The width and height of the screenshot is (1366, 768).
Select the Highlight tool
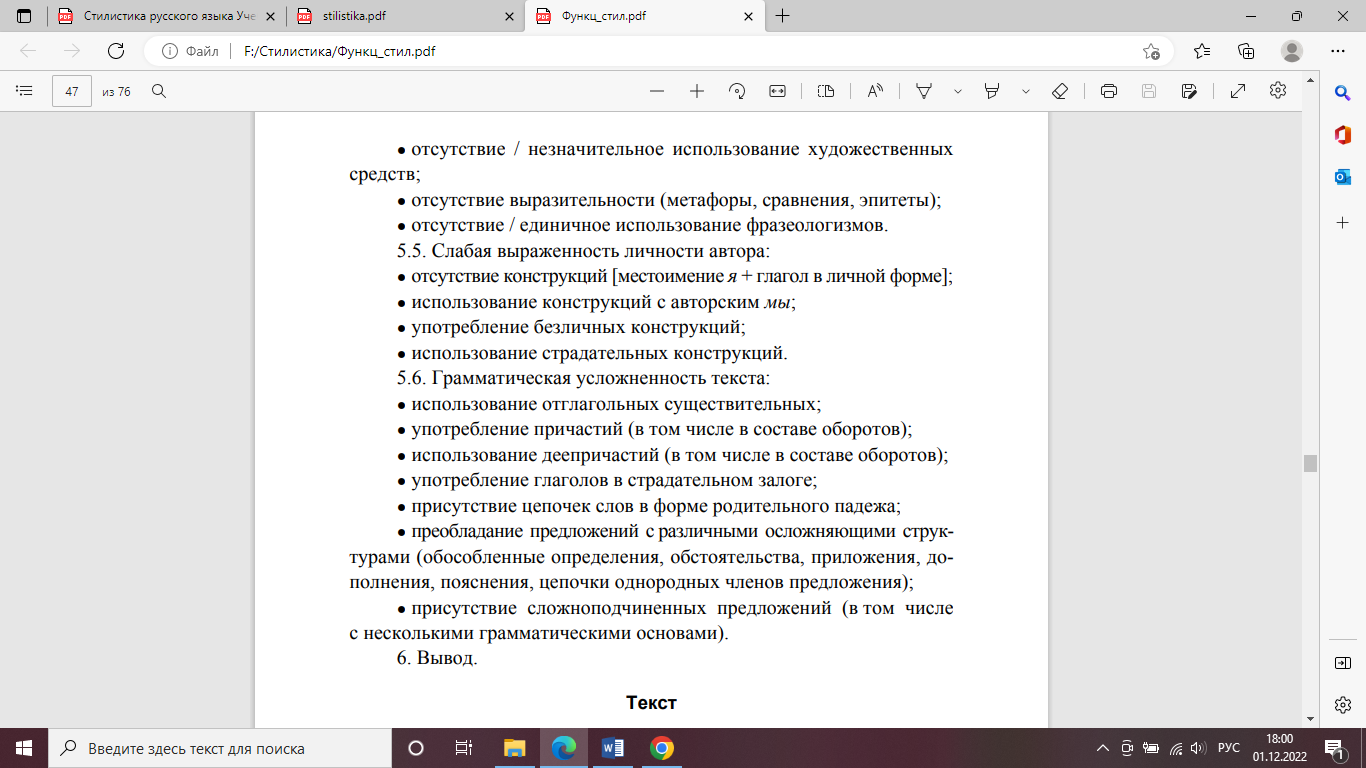(992, 91)
